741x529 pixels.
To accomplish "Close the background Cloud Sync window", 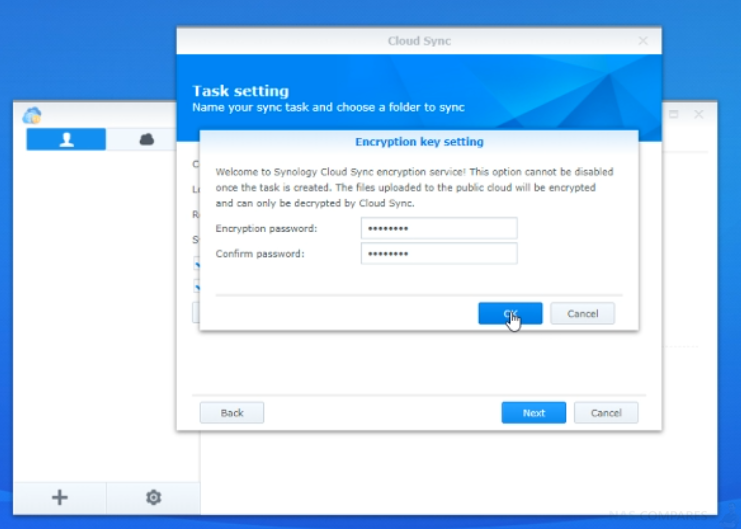I will 698,114.
